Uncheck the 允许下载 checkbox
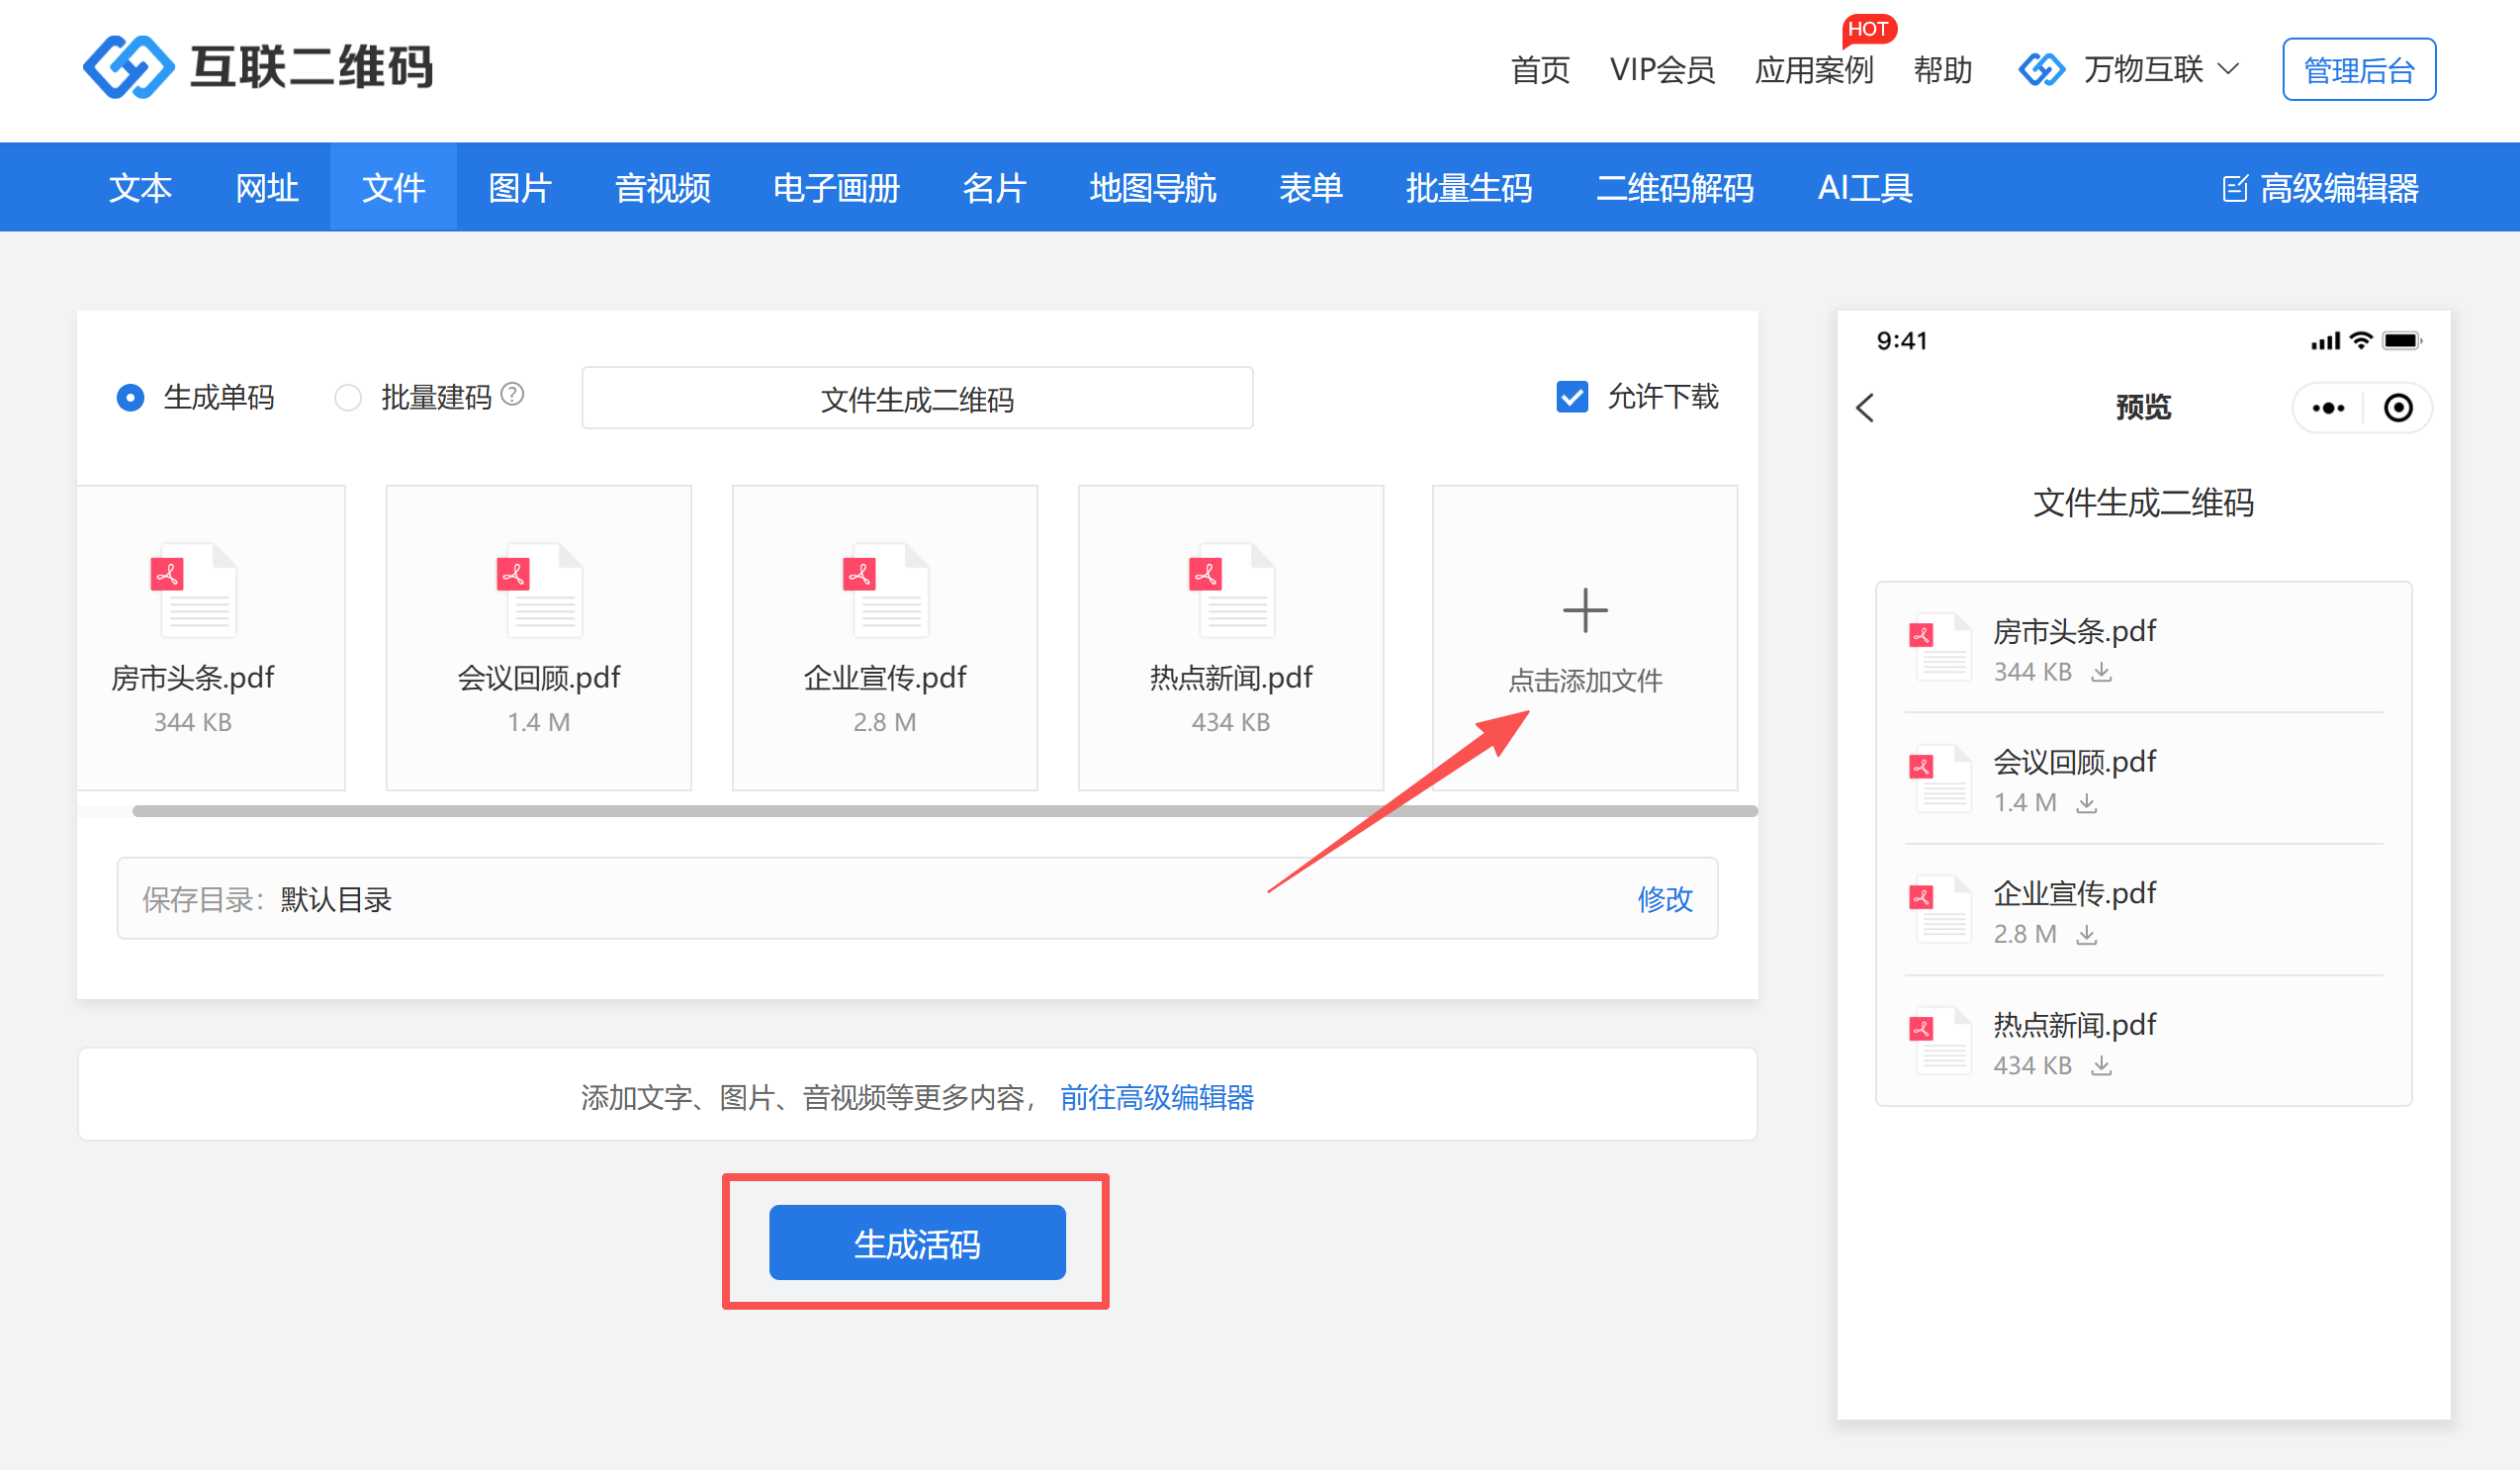 (x=1572, y=397)
